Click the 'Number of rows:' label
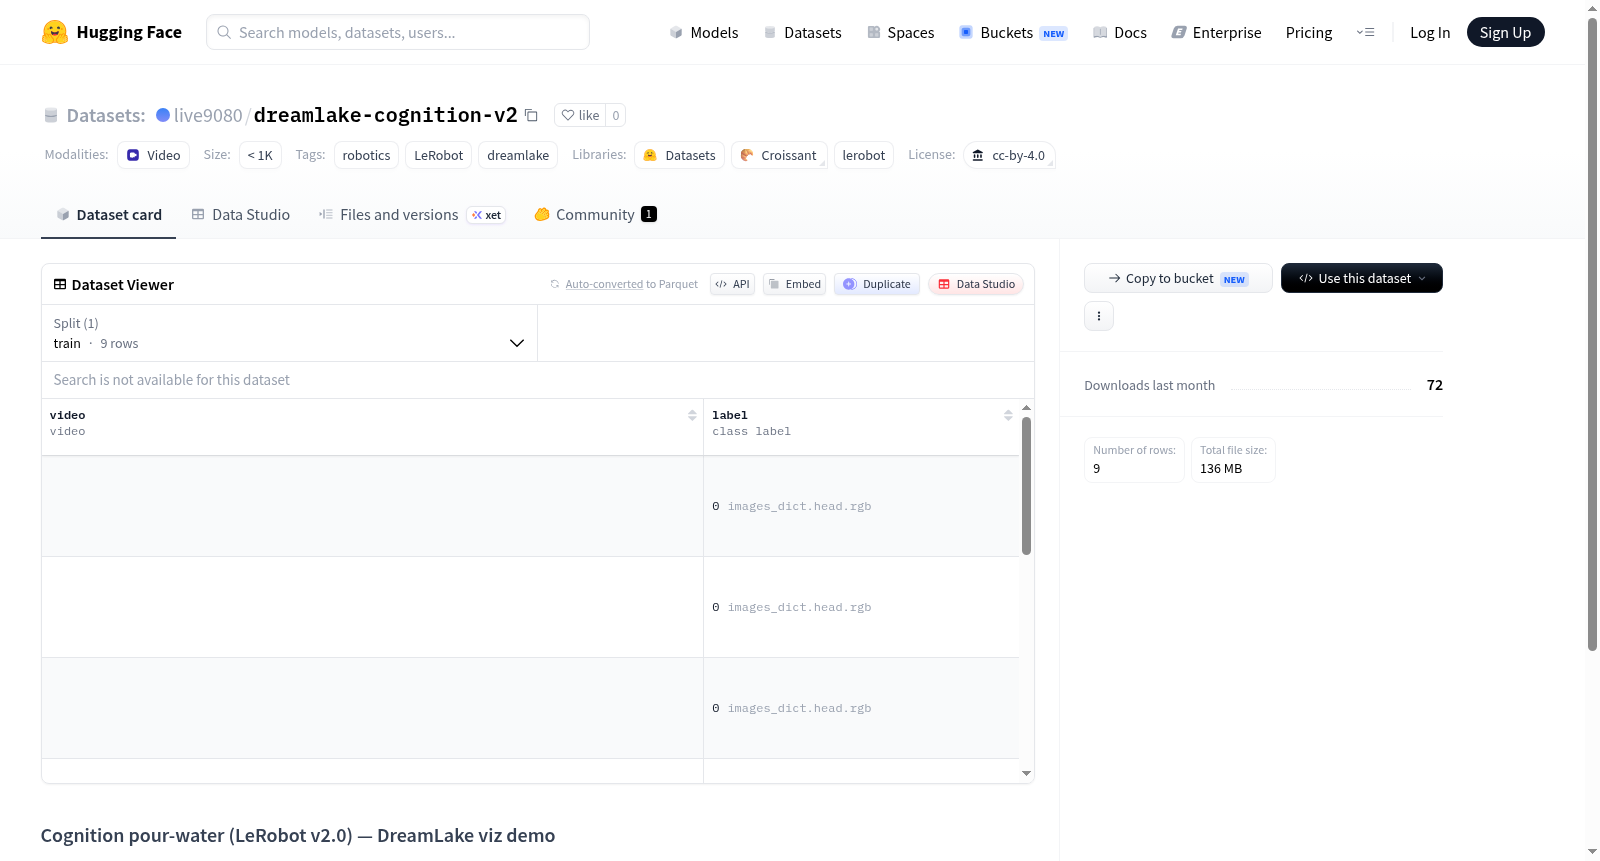 (x=1135, y=450)
